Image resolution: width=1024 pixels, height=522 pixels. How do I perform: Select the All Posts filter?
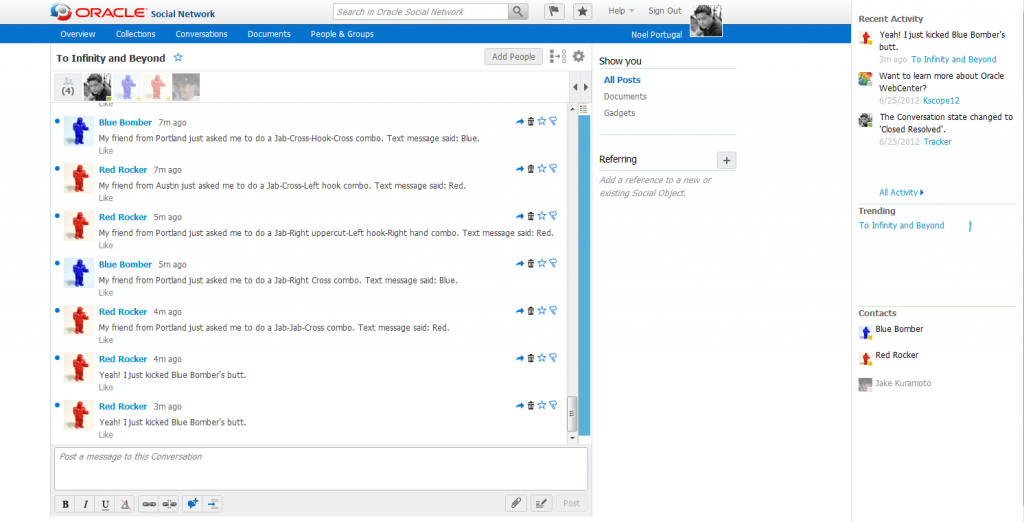622,80
